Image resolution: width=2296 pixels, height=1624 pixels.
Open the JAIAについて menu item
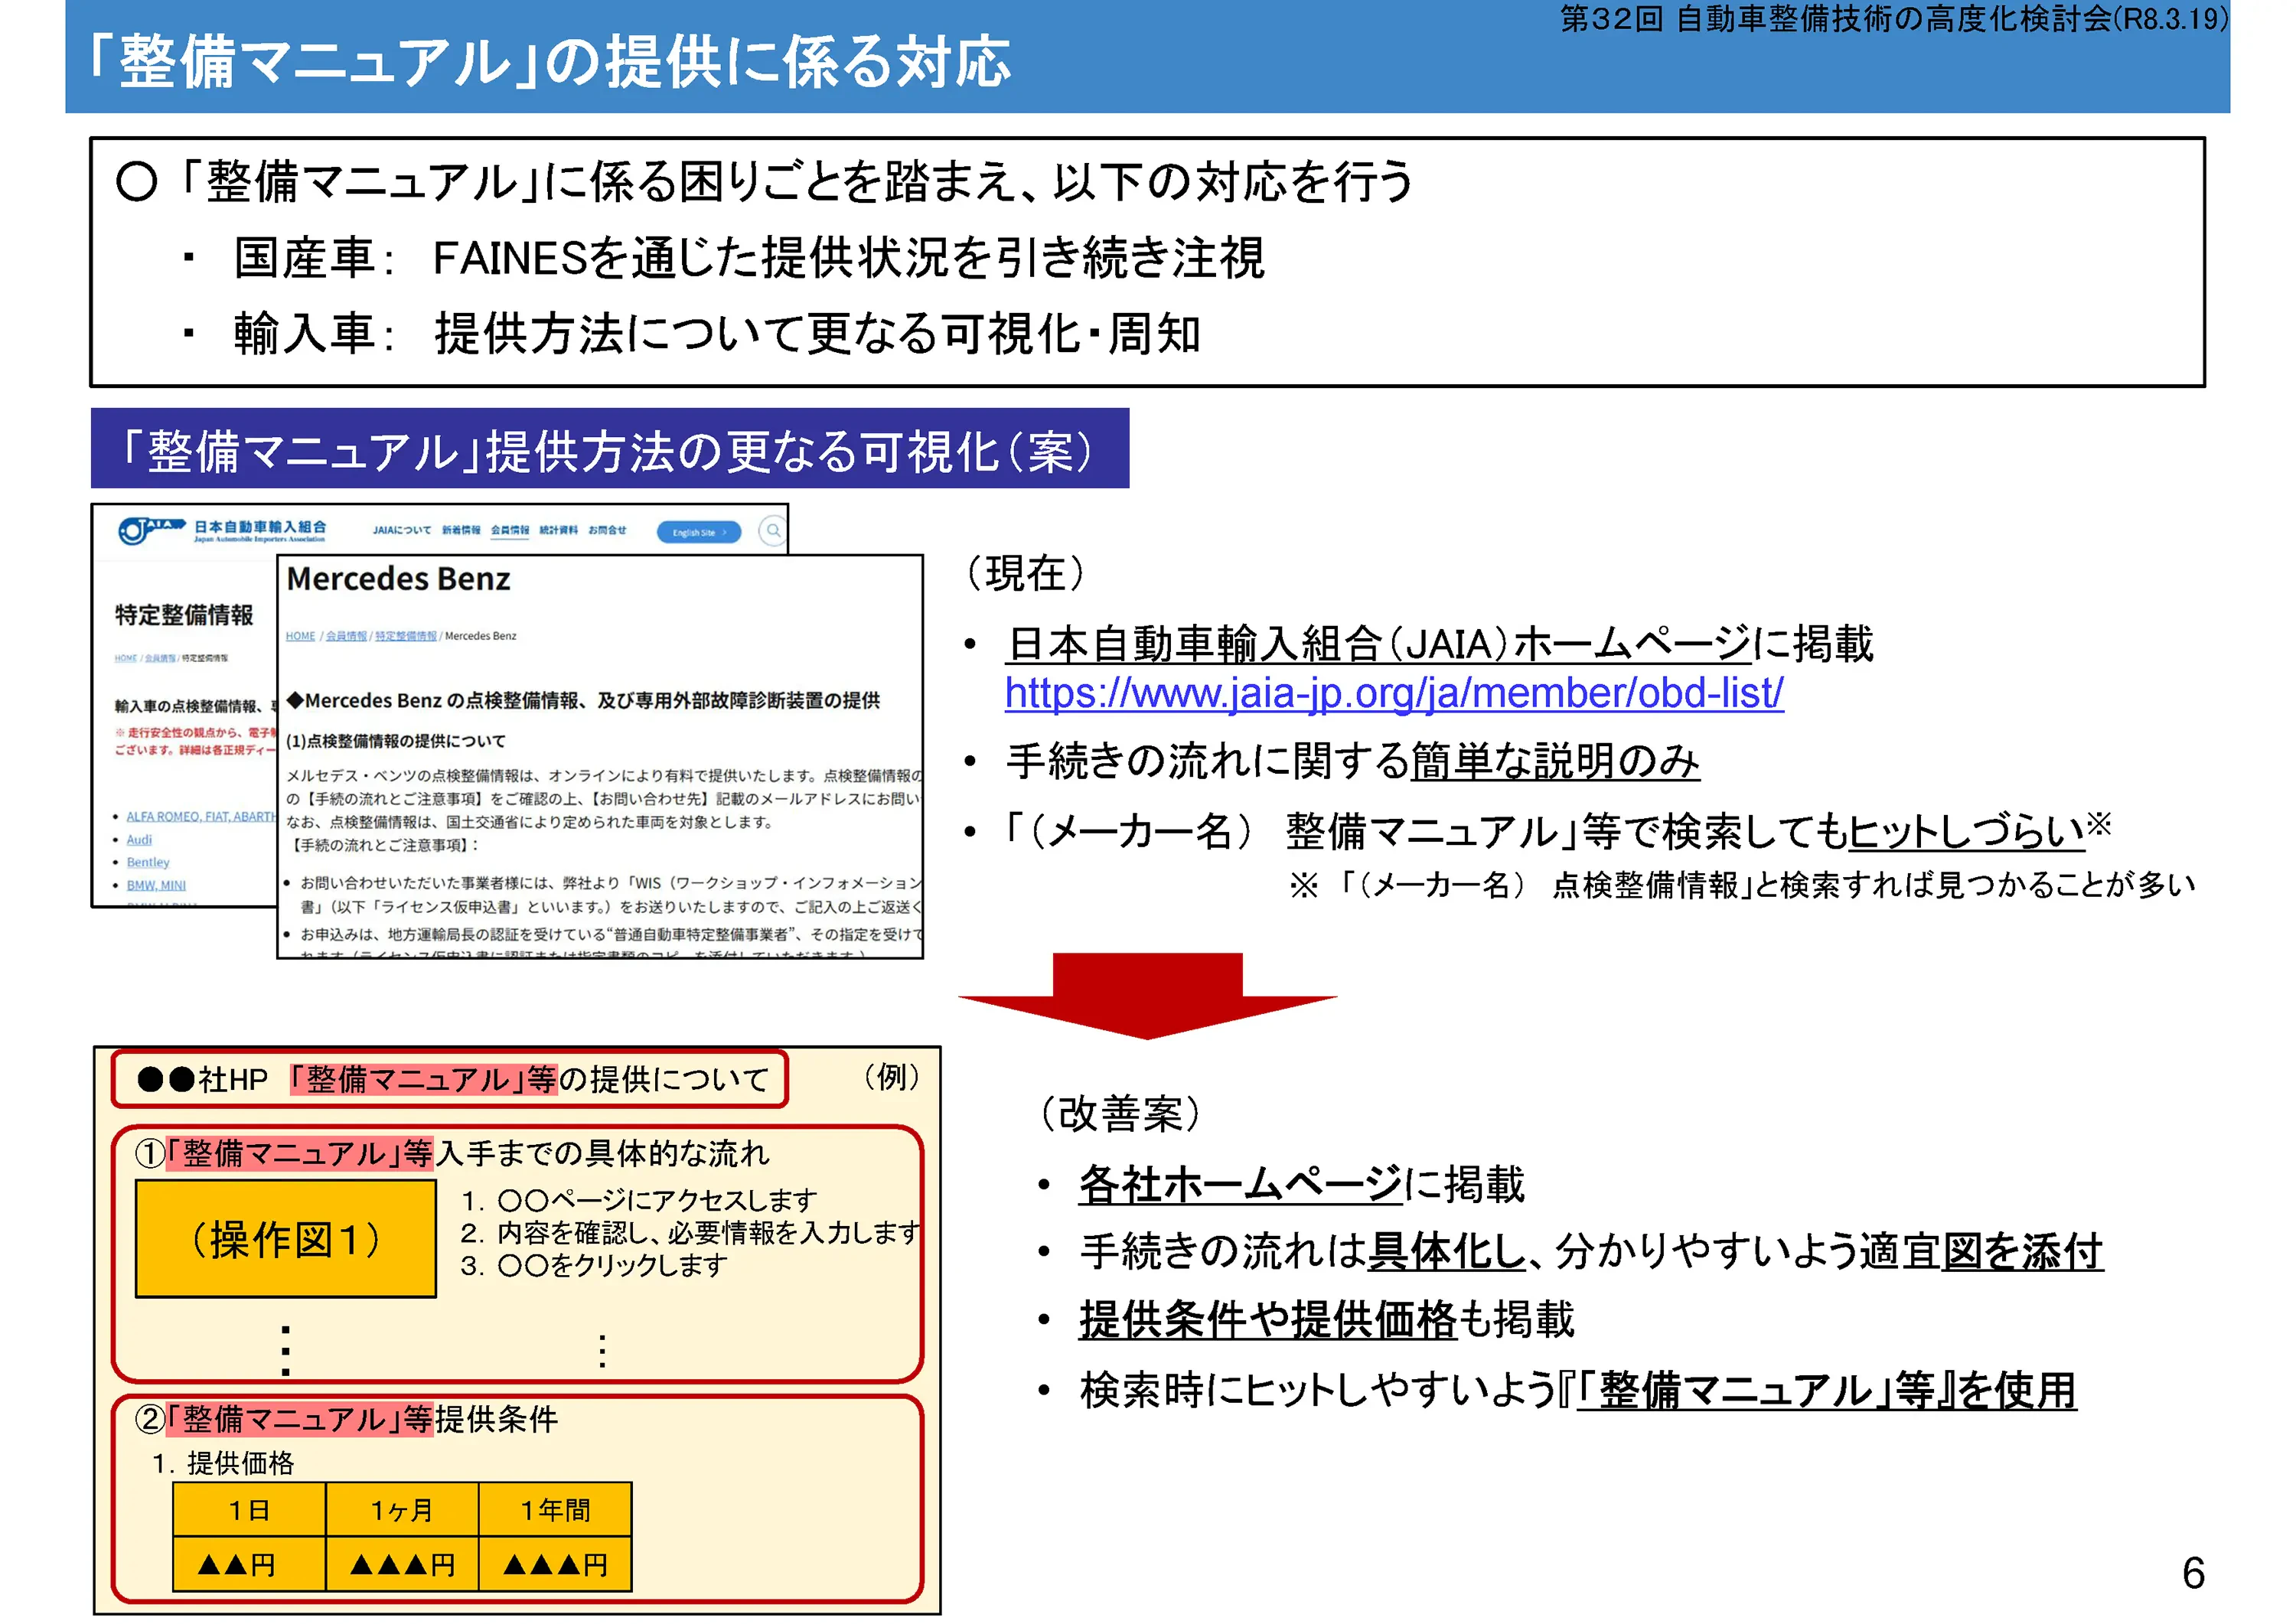tap(401, 530)
